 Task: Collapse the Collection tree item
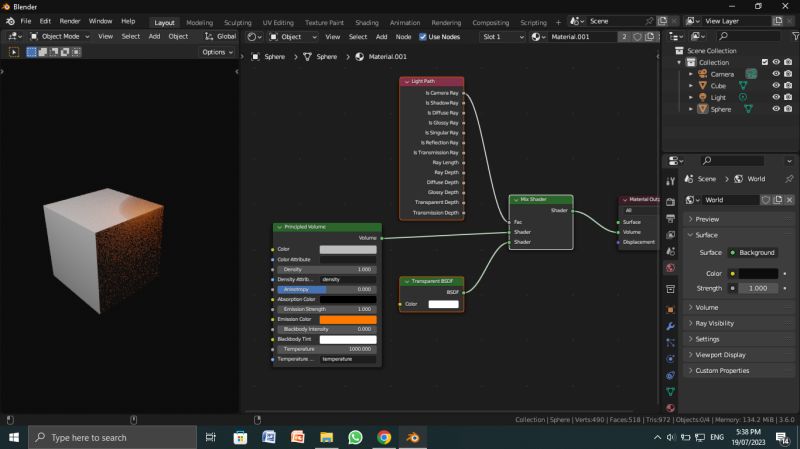point(680,62)
